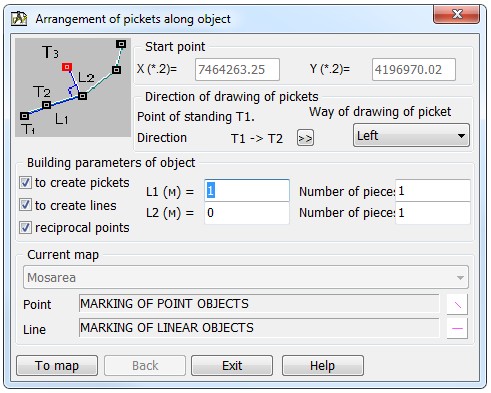Click the line marking symbol preview icon
This screenshot has height=393, width=491.
tap(457, 328)
